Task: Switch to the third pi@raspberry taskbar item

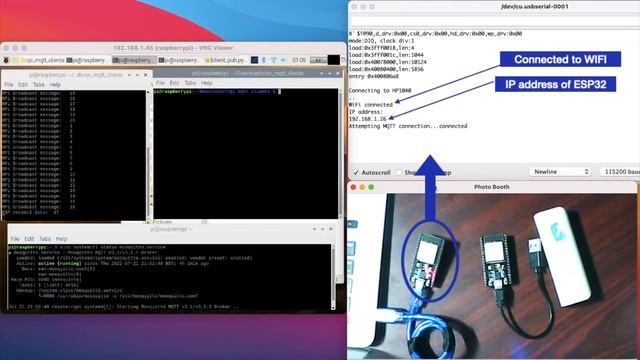Action: tap(179, 60)
